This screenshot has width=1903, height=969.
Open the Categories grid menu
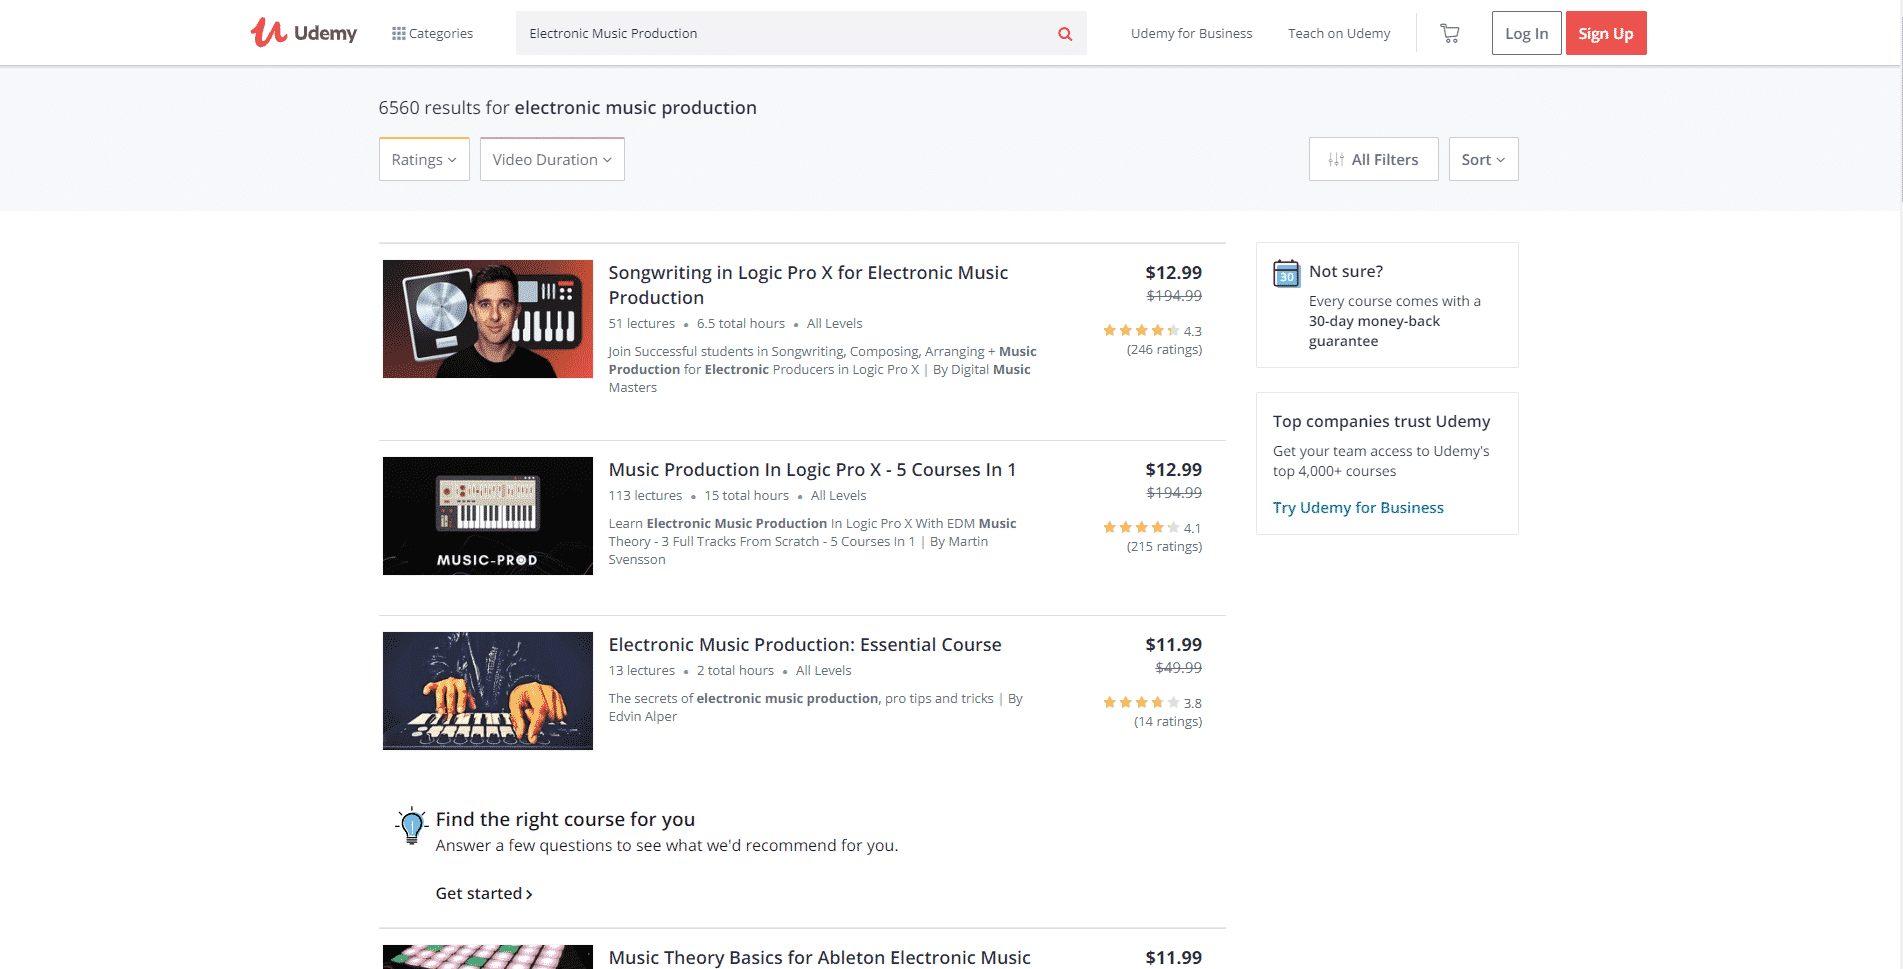(x=432, y=33)
